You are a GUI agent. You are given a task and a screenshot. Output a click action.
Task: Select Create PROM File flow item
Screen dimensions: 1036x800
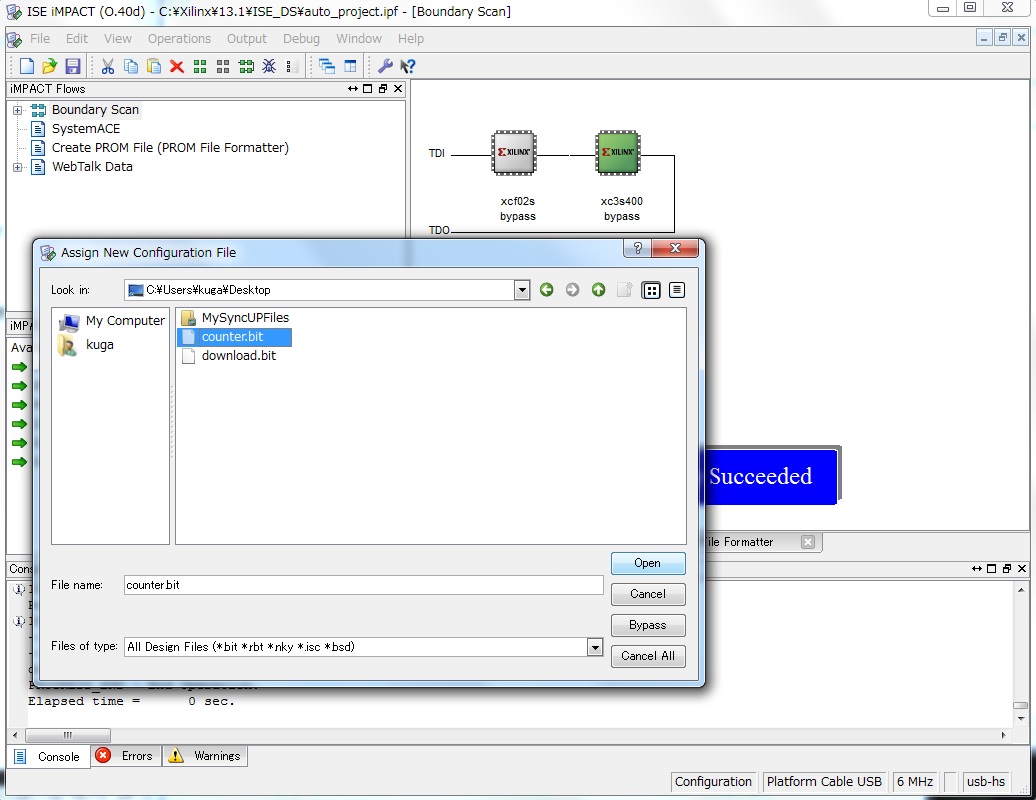[170, 148]
